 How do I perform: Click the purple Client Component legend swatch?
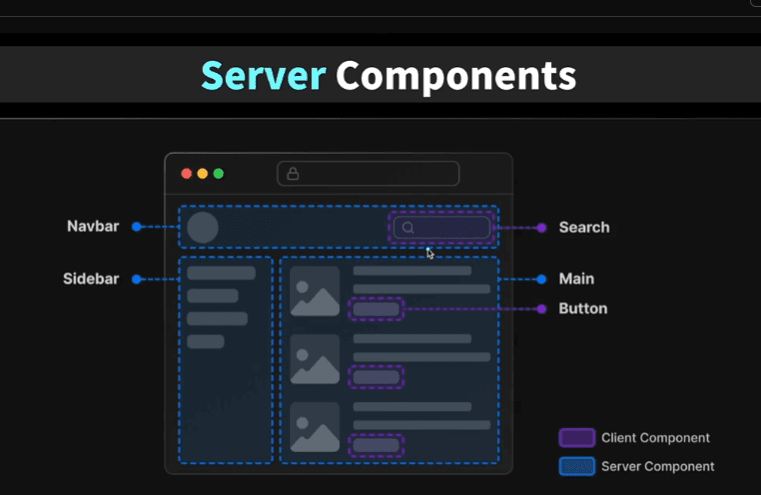coord(577,438)
